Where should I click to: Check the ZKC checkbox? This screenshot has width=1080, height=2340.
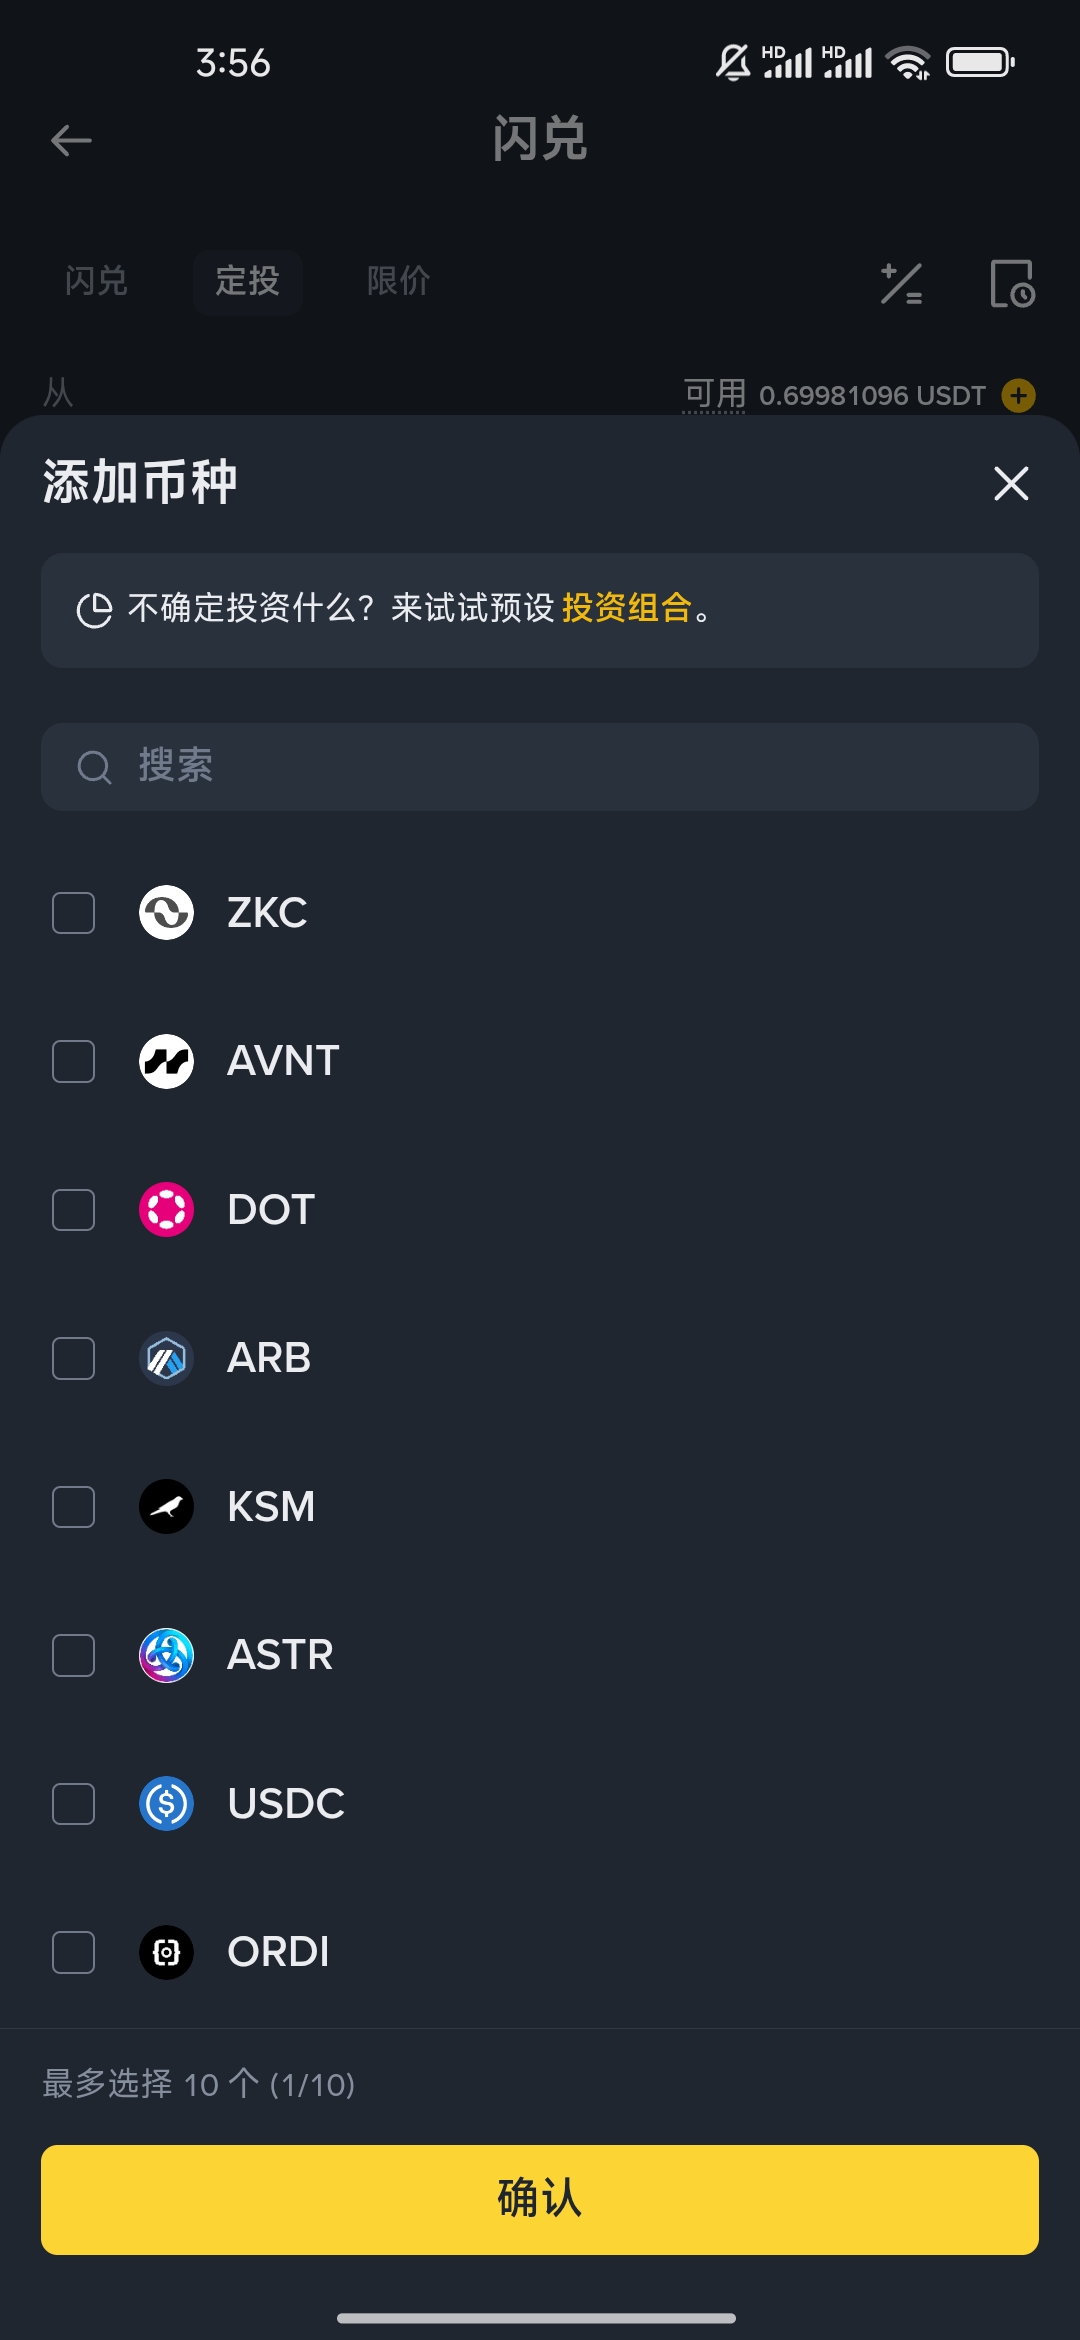tap(73, 912)
